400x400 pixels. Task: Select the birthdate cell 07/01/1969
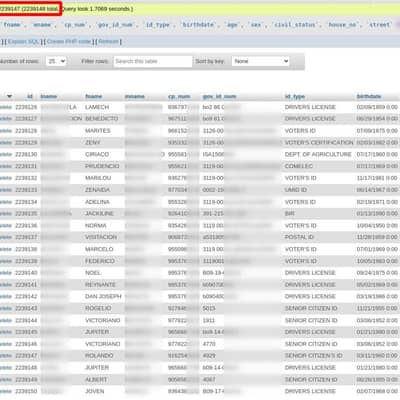(x=377, y=249)
